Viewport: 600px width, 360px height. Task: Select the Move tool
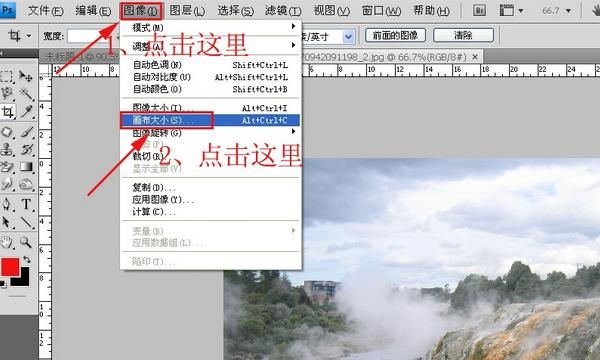click(x=26, y=76)
